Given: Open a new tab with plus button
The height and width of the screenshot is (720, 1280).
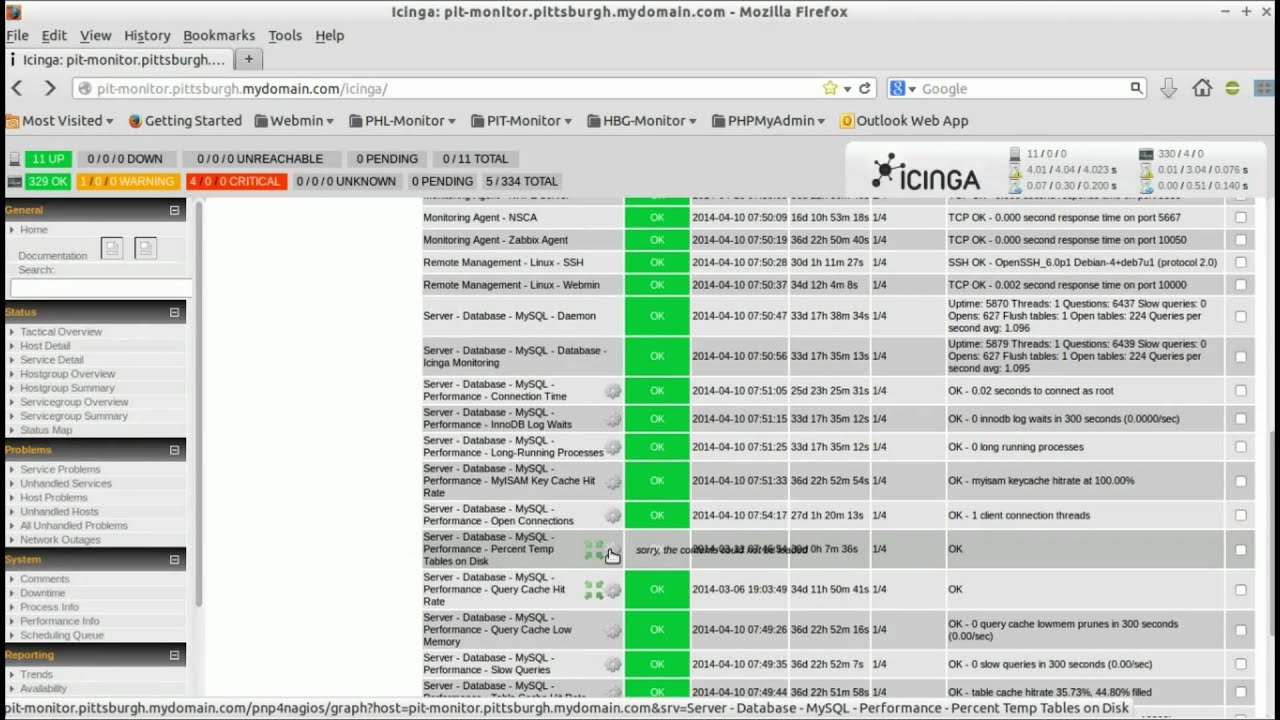Looking at the screenshot, I should click(x=249, y=59).
